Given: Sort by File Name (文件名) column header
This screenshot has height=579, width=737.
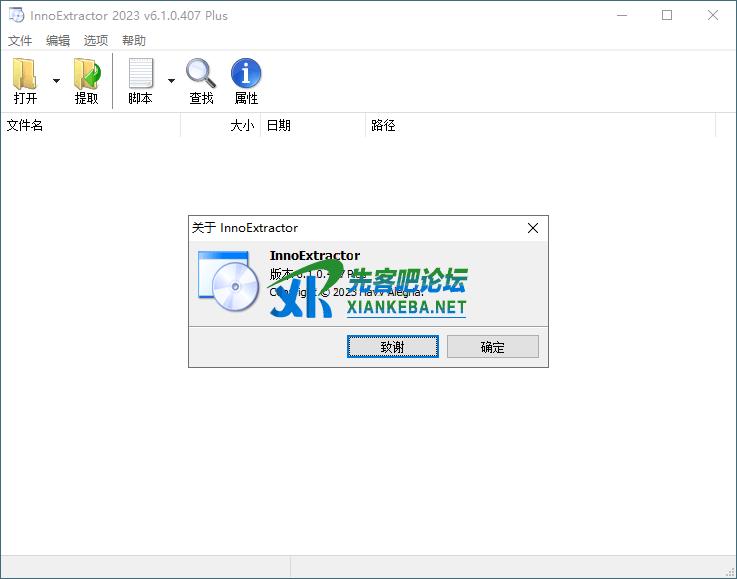Looking at the screenshot, I should point(90,126).
